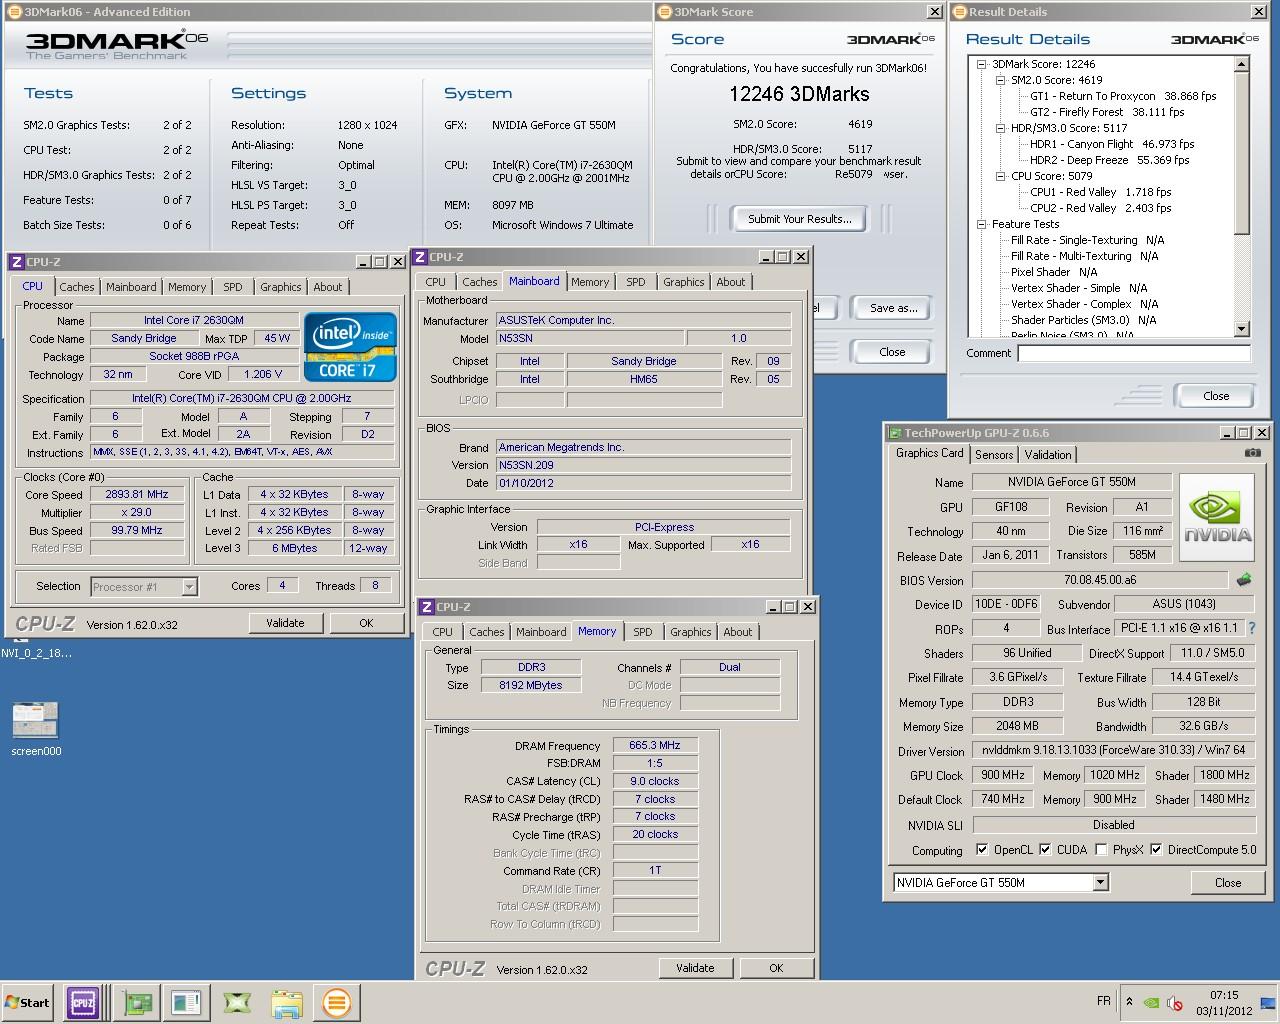Click the Comment input field
The image size is (1280, 1024).
tap(1134, 353)
